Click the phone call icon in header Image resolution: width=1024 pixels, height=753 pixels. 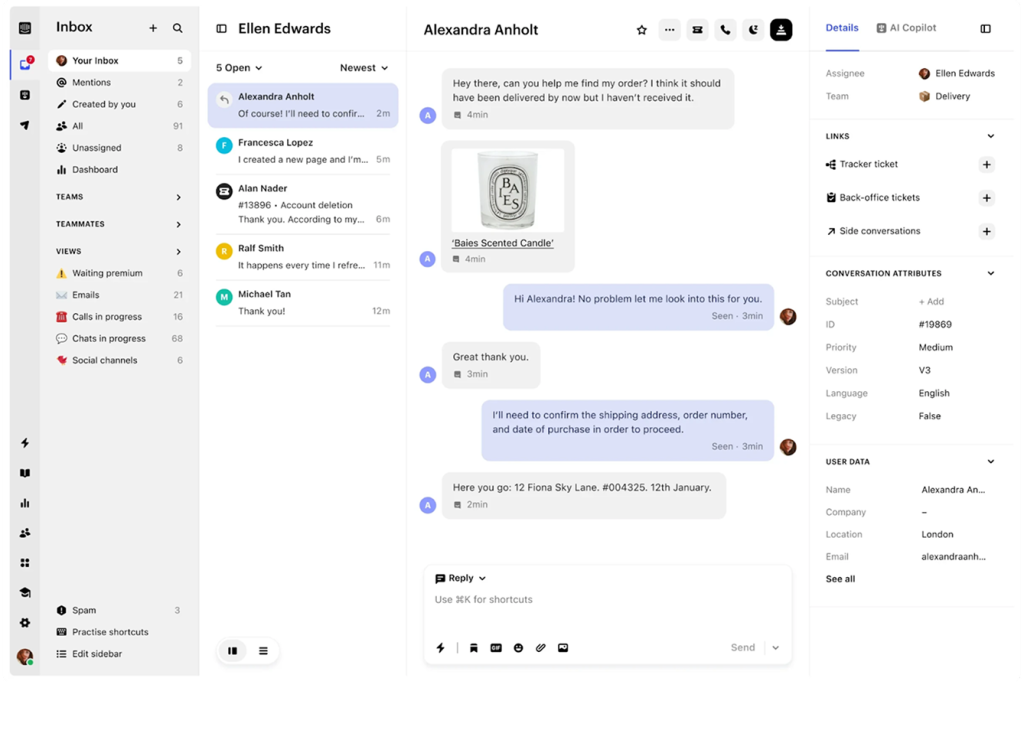tap(725, 30)
